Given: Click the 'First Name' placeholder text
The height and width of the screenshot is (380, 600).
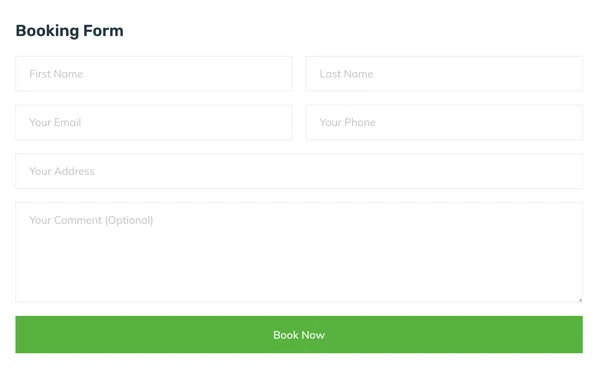Looking at the screenshot, I should tap(56, 74).
